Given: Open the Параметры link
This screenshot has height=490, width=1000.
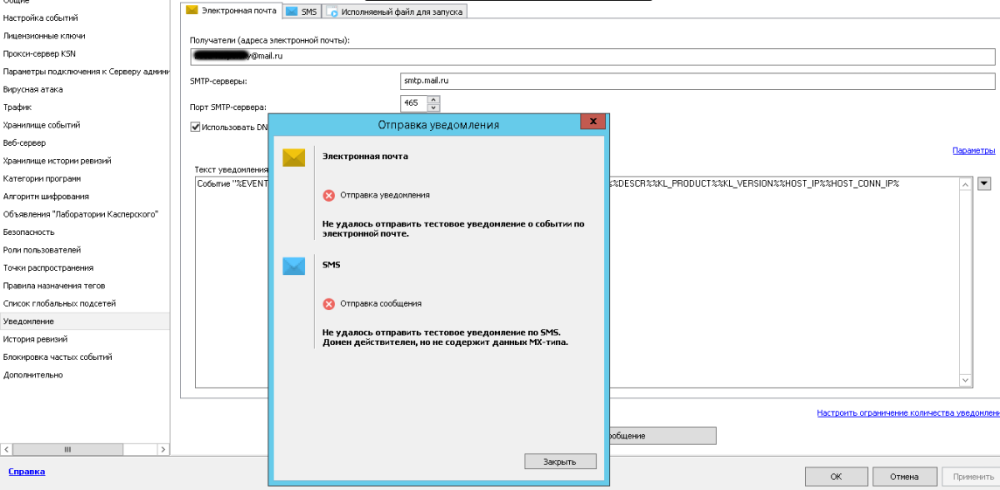Looking at the screenshot, I should click(x=973, y=151).
